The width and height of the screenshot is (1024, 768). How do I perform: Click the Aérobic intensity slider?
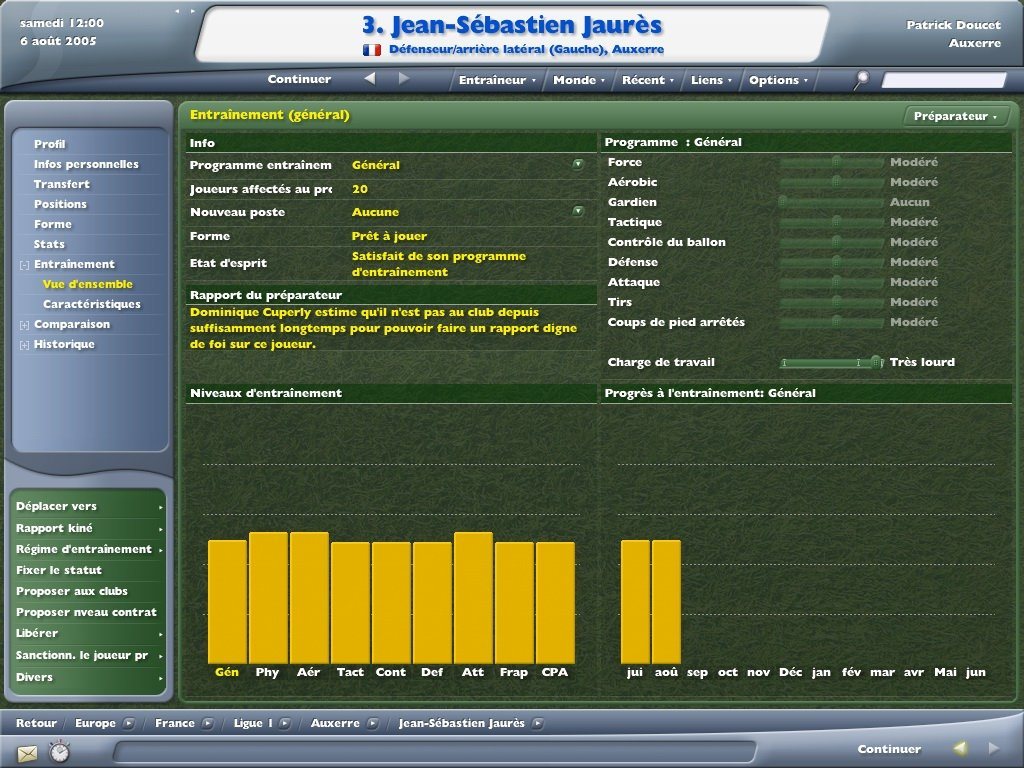pos(832,182)
